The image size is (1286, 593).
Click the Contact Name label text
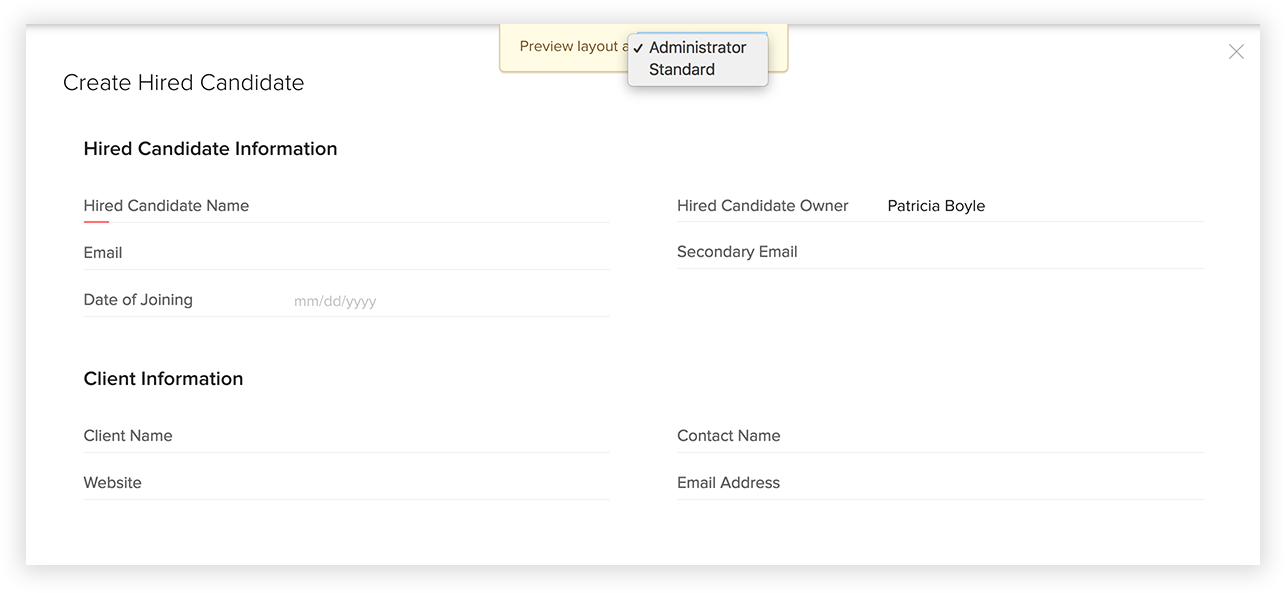728,436
